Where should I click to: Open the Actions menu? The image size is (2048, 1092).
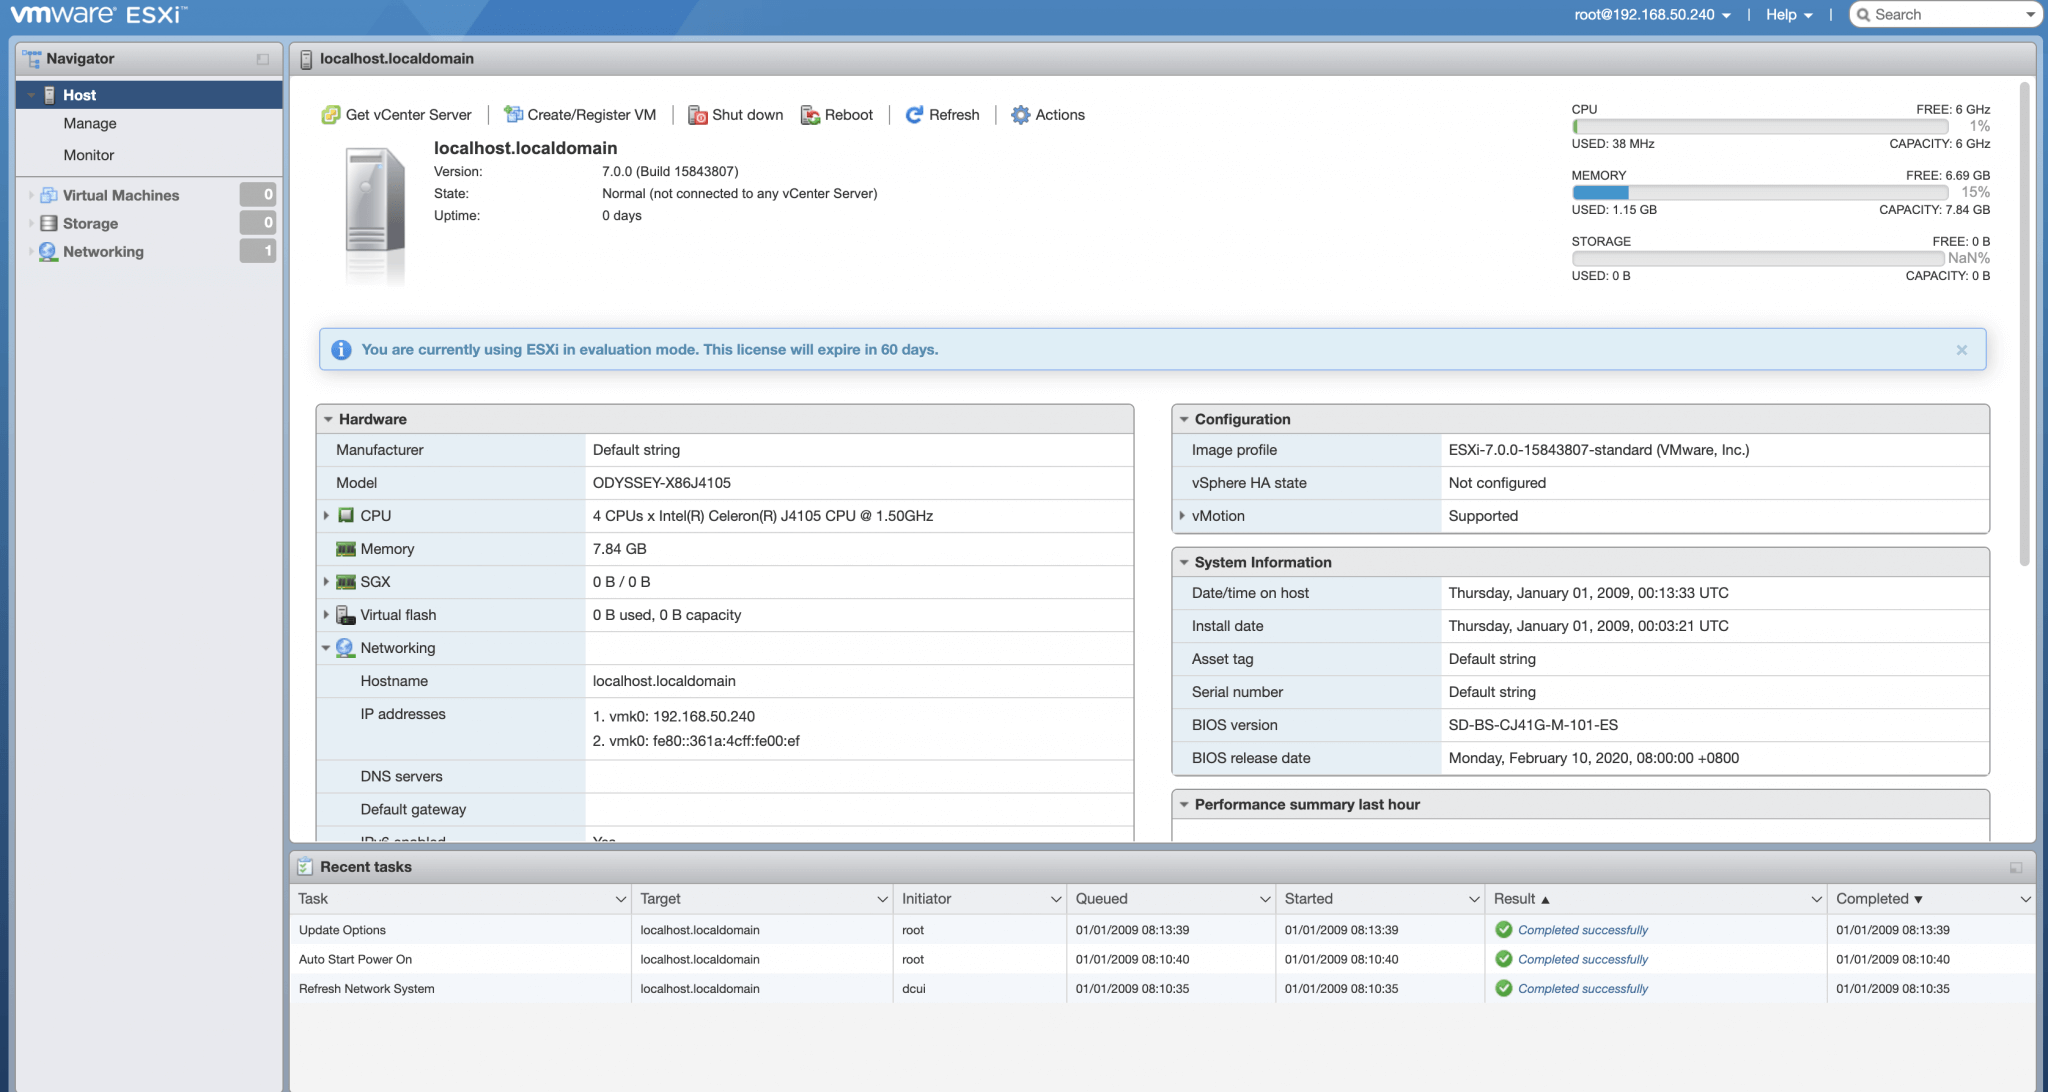tap(1047, 114)
